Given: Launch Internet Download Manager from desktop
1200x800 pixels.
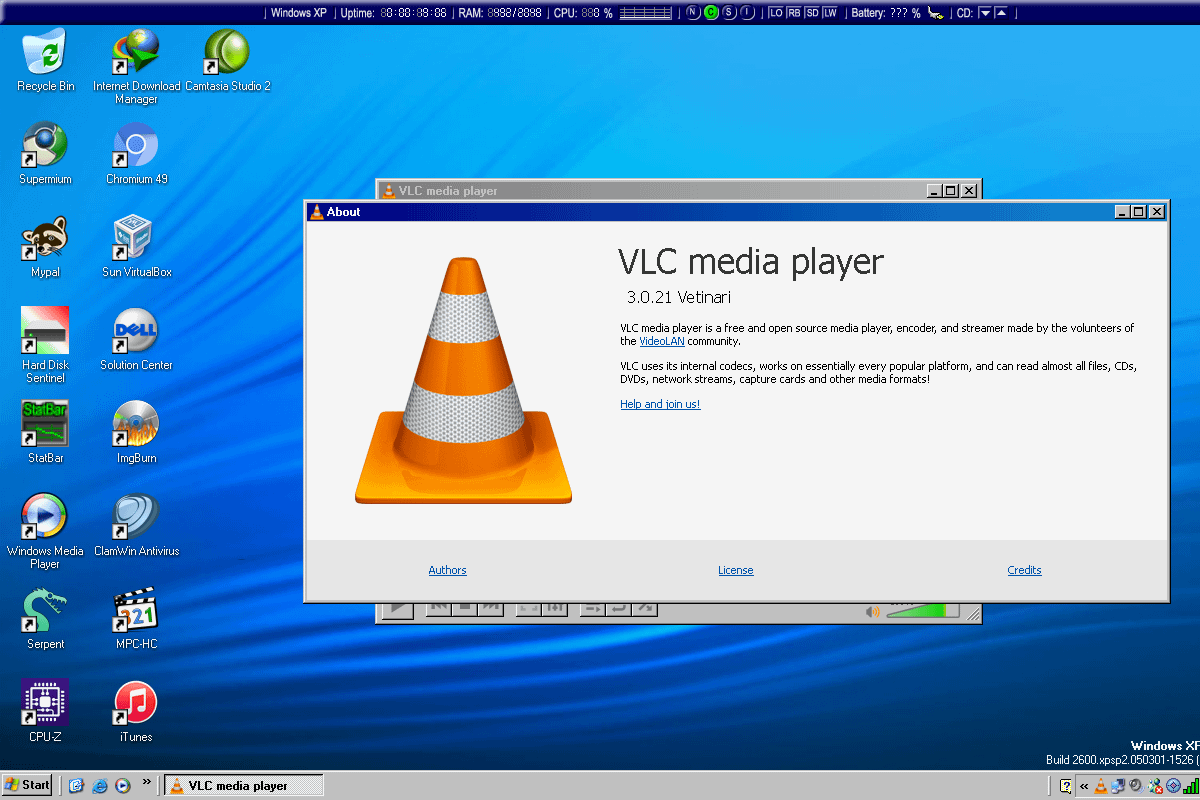Looking at the screenshot, I should point(136,66).
